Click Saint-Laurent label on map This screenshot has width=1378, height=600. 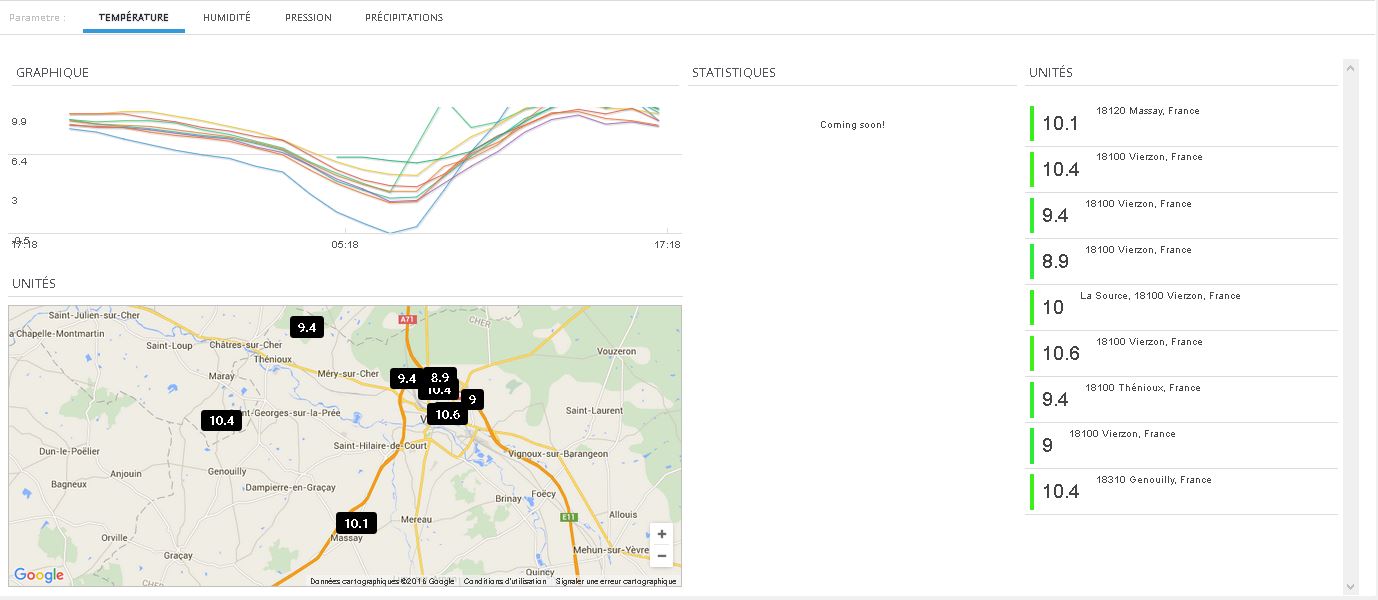(594, 410)
